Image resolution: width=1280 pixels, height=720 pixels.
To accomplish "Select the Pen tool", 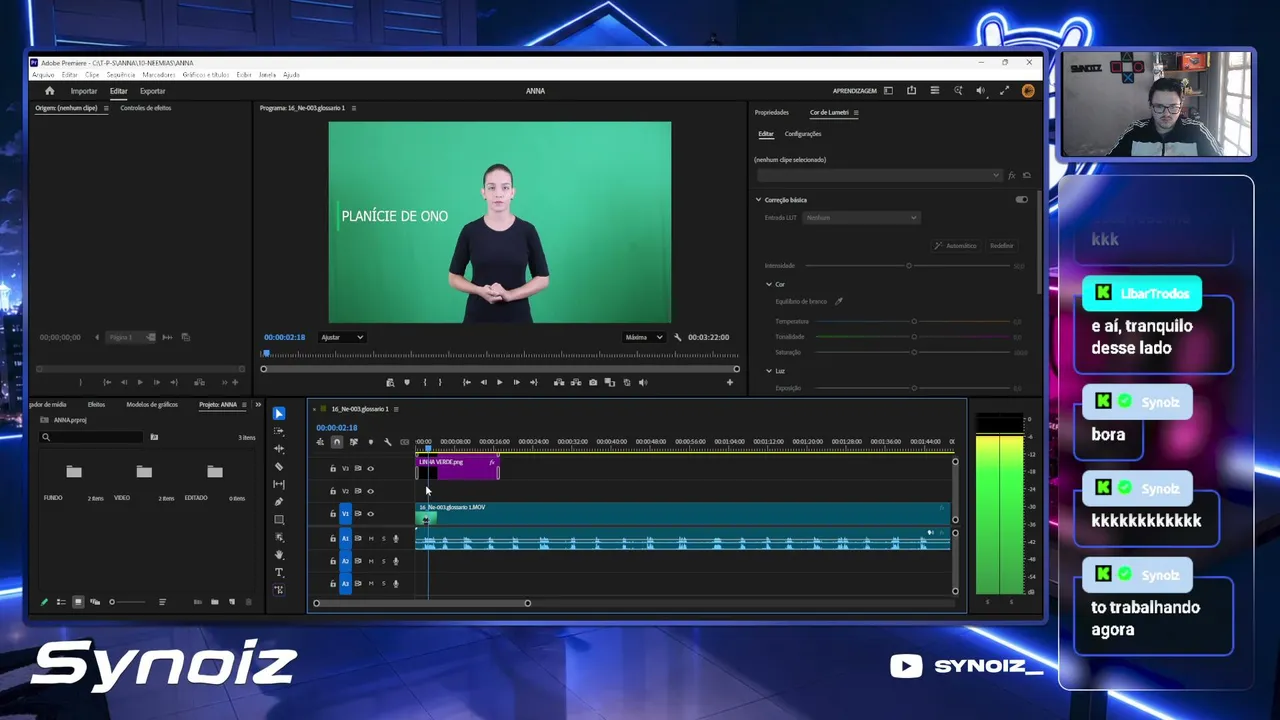I will tap(279, 502).
